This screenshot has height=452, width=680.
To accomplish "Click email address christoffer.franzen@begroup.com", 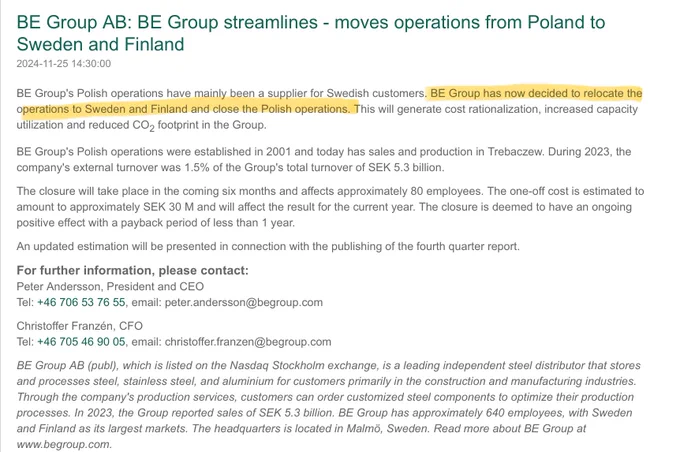I will [x=248, y=342].
